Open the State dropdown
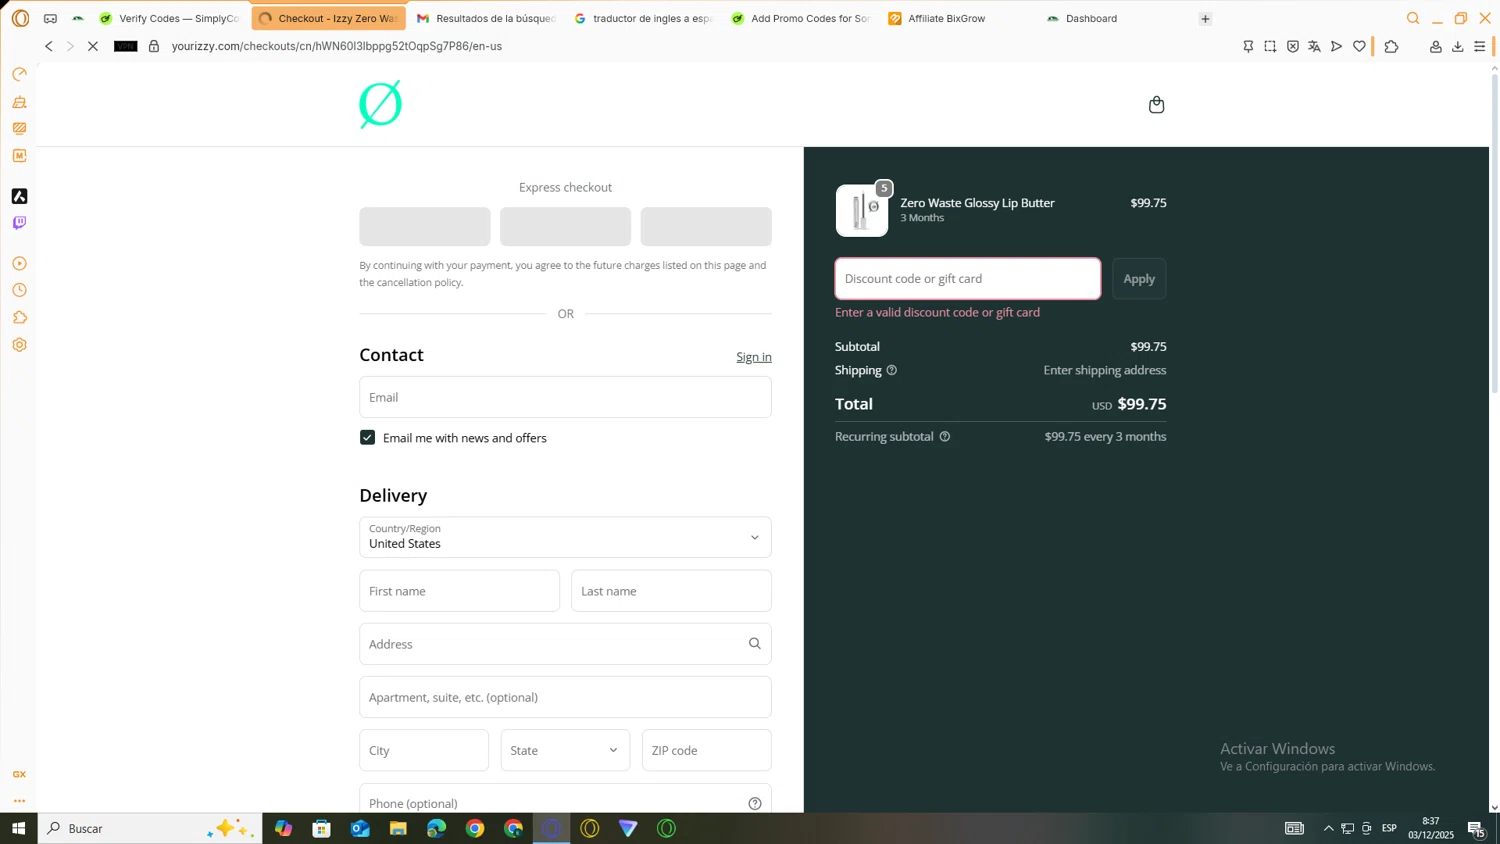Viewport: 1500px width, 844px height. click(x=565, y=750)
